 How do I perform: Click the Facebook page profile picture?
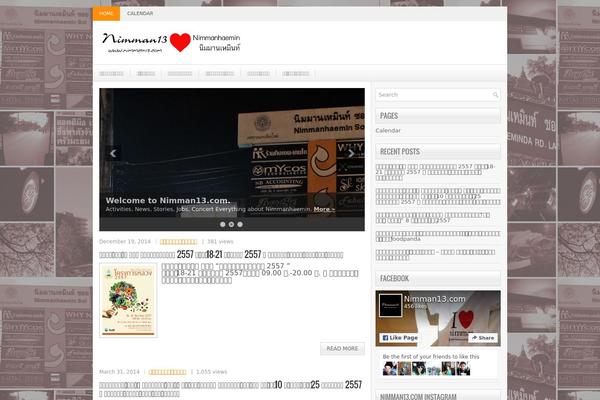coord(390,305)
